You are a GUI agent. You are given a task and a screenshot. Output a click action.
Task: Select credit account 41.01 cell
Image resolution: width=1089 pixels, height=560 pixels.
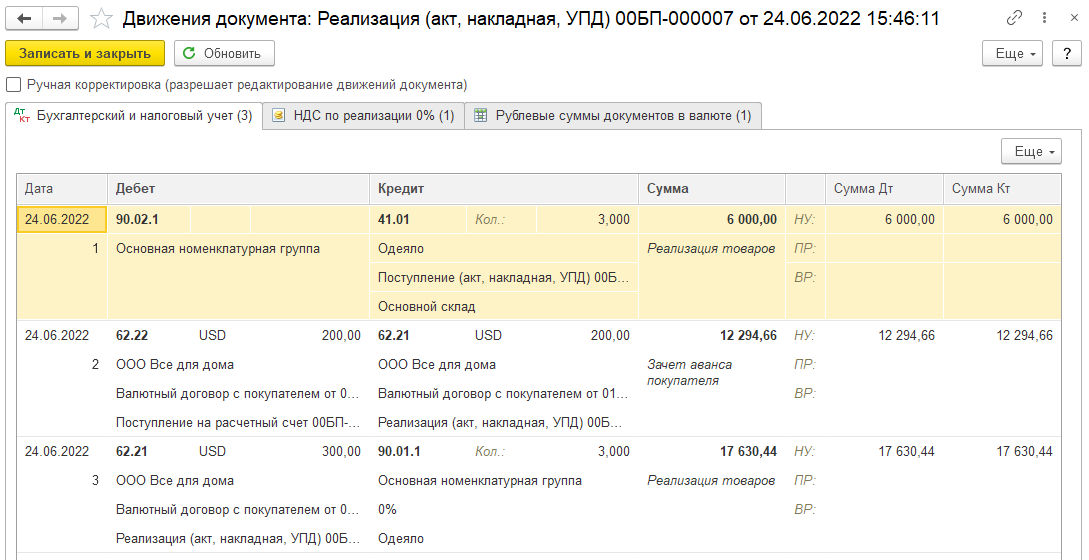[x=417, y=220]
